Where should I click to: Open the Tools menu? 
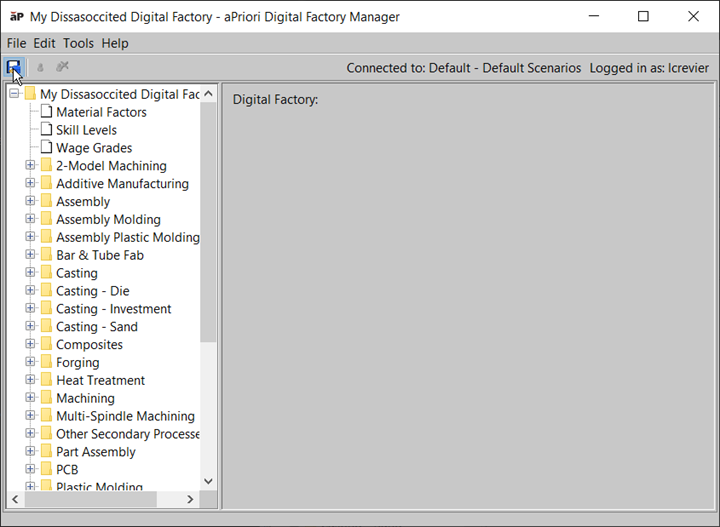[79, 43]
